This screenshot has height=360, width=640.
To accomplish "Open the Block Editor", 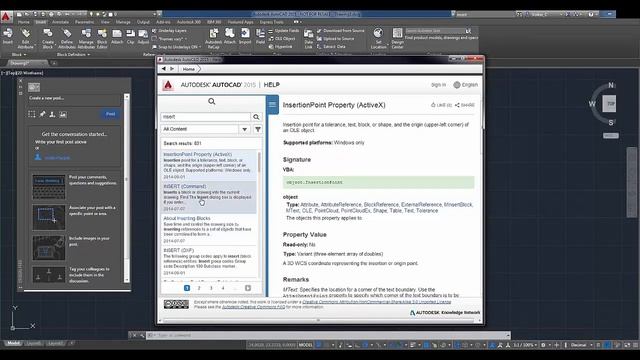I will 102,38.
